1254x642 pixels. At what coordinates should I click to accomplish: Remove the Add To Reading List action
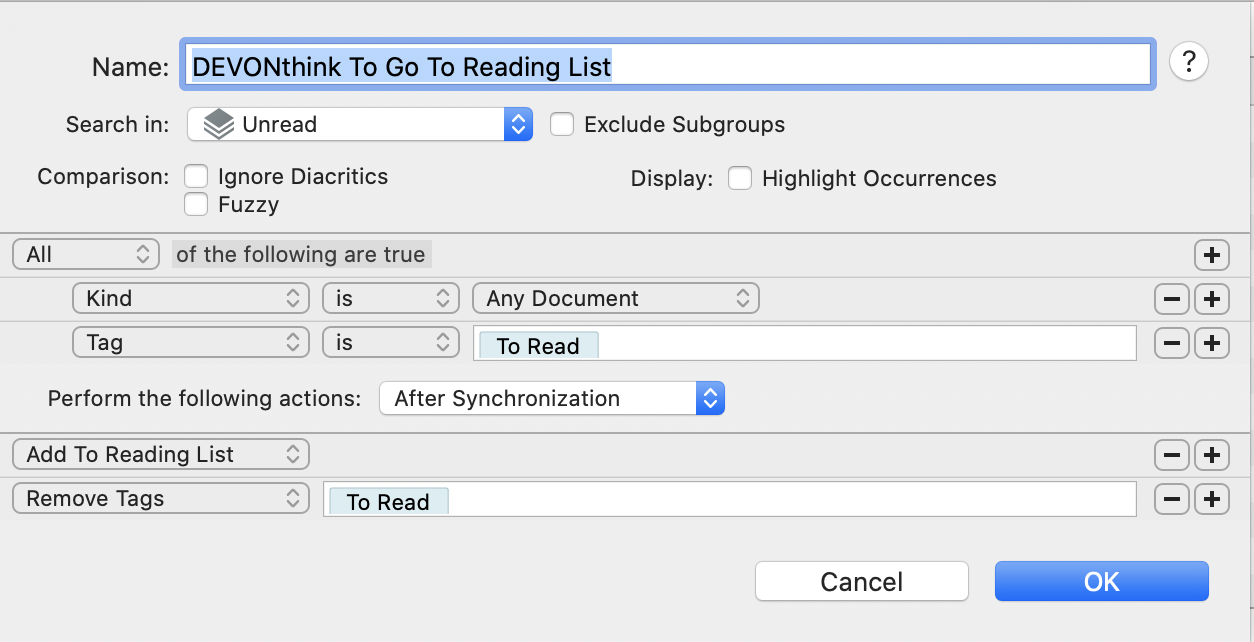tap(1171, 454)
